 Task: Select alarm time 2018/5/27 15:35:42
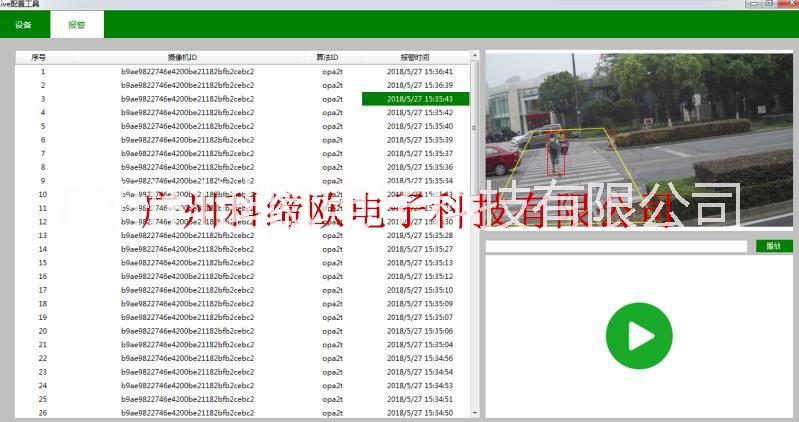pyautogui.click(x=419, y=113)
